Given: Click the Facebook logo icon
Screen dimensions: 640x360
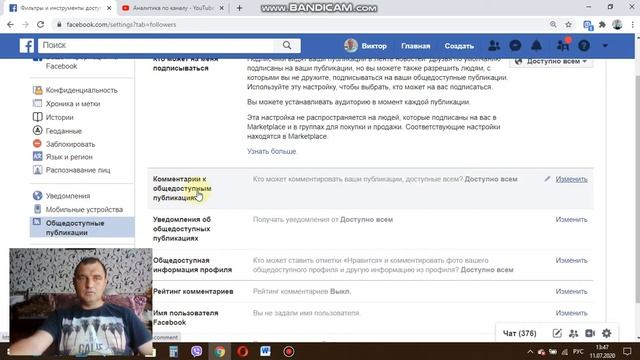Looking at the screenshot, I should 27,45.
